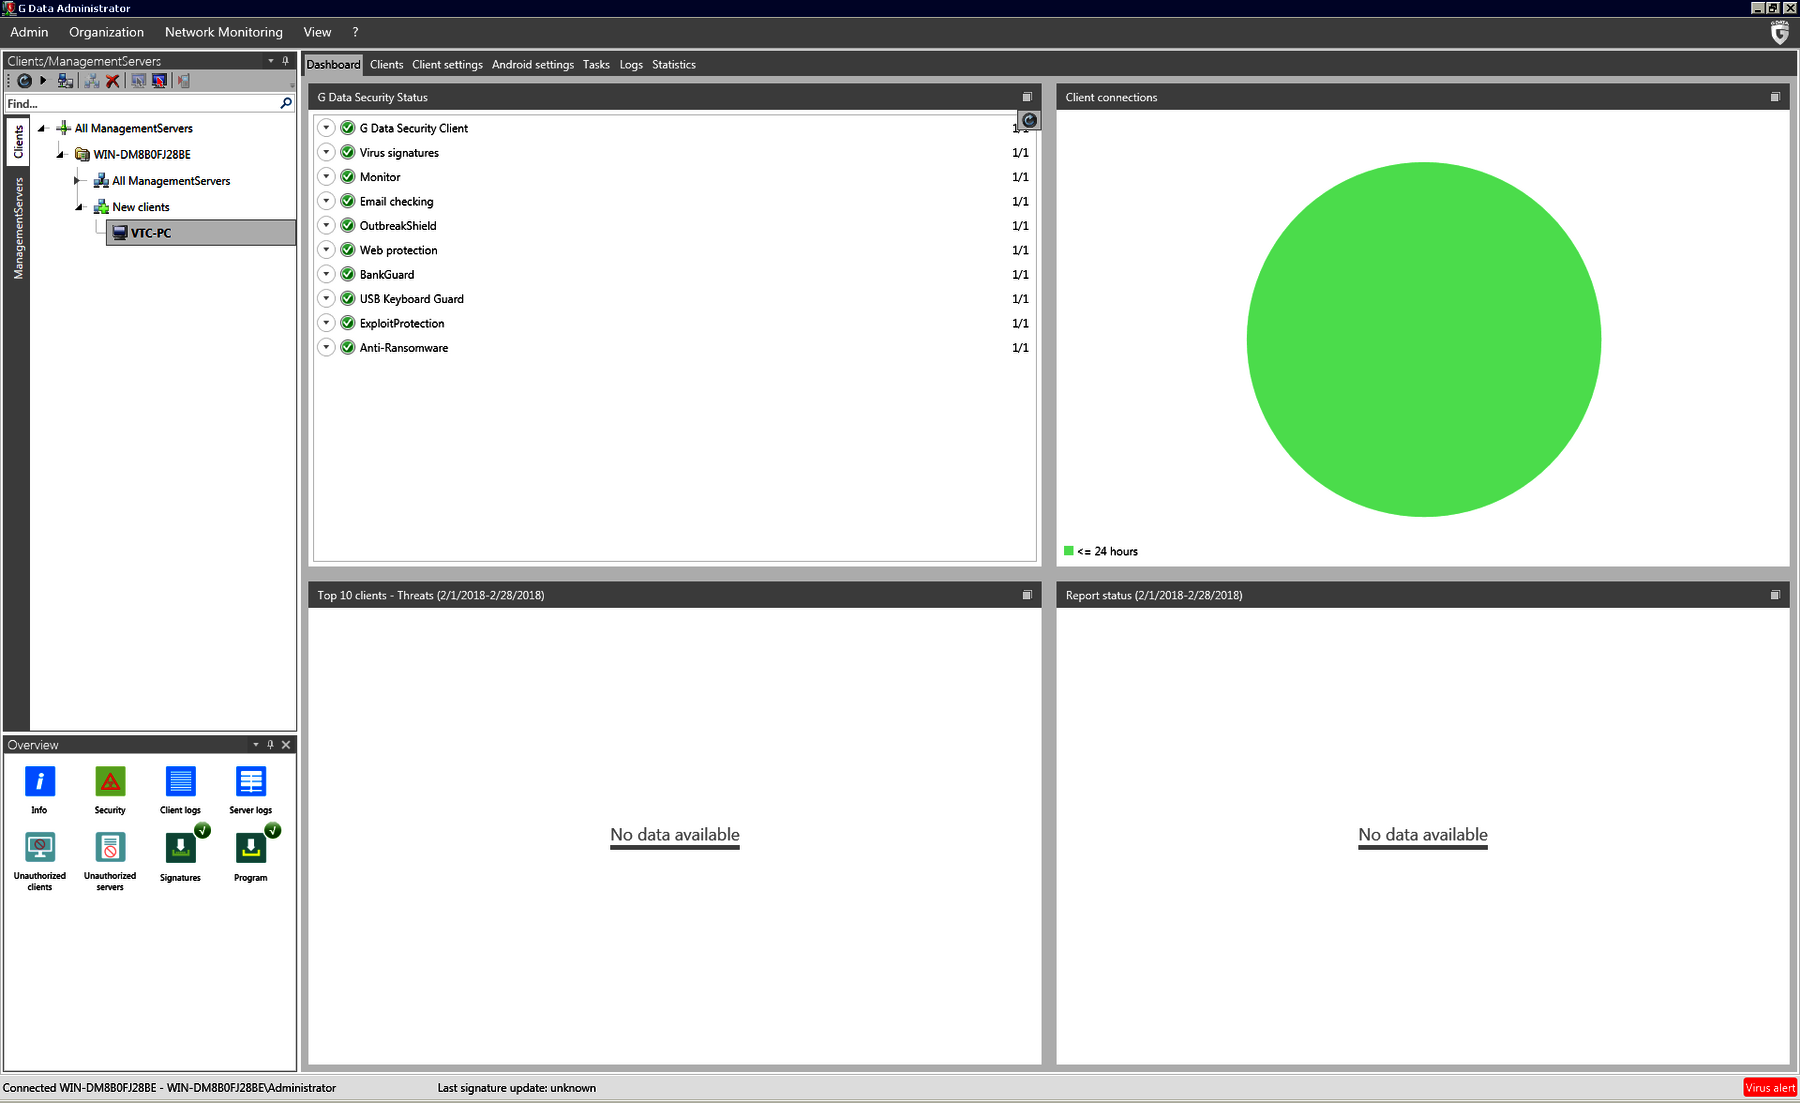Toggle maximize on Client connections panel

coord(1775,97)
